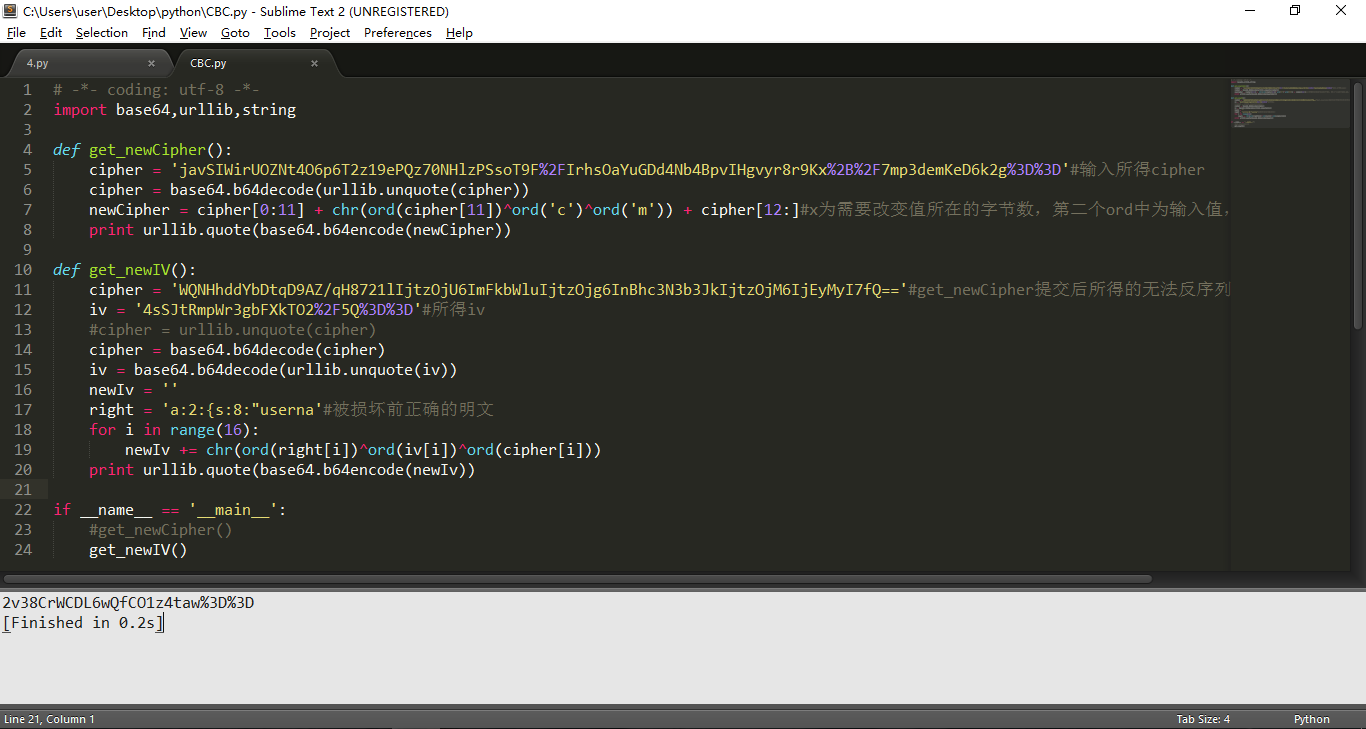
Task: Click the commented #cipher = urllib.unquote line
Action: (232, 330)
